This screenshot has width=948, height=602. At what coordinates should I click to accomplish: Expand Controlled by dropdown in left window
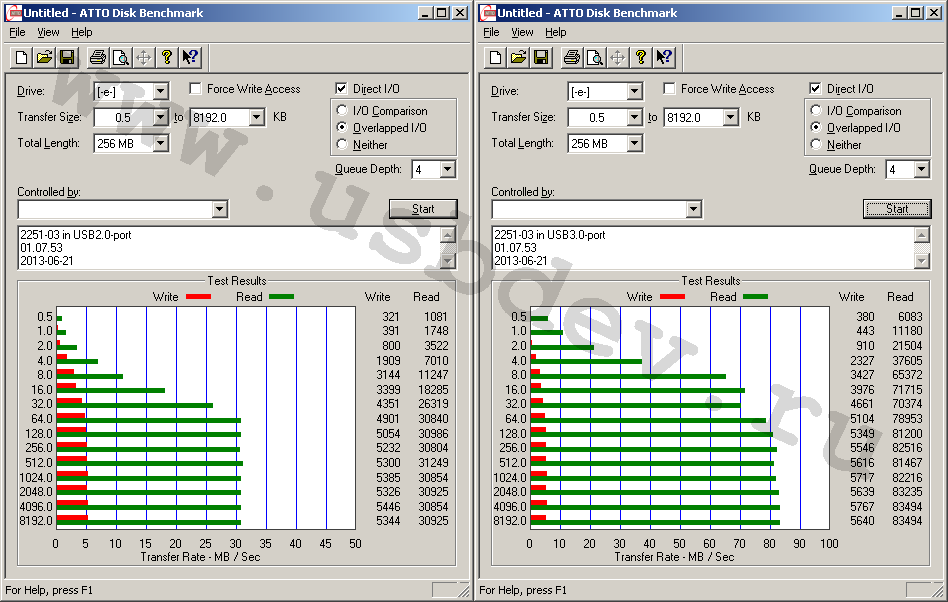(219, 209)
